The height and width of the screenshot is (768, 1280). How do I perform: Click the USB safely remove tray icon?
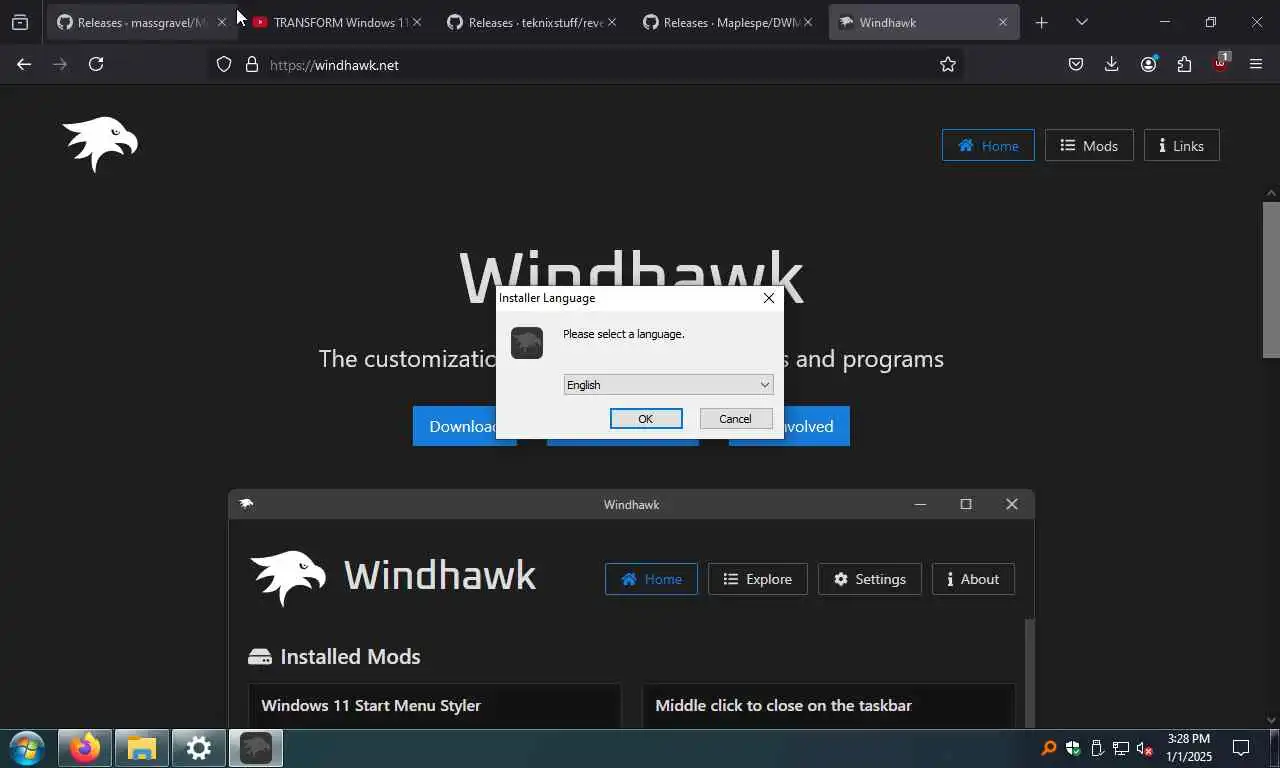point(1097,748)
